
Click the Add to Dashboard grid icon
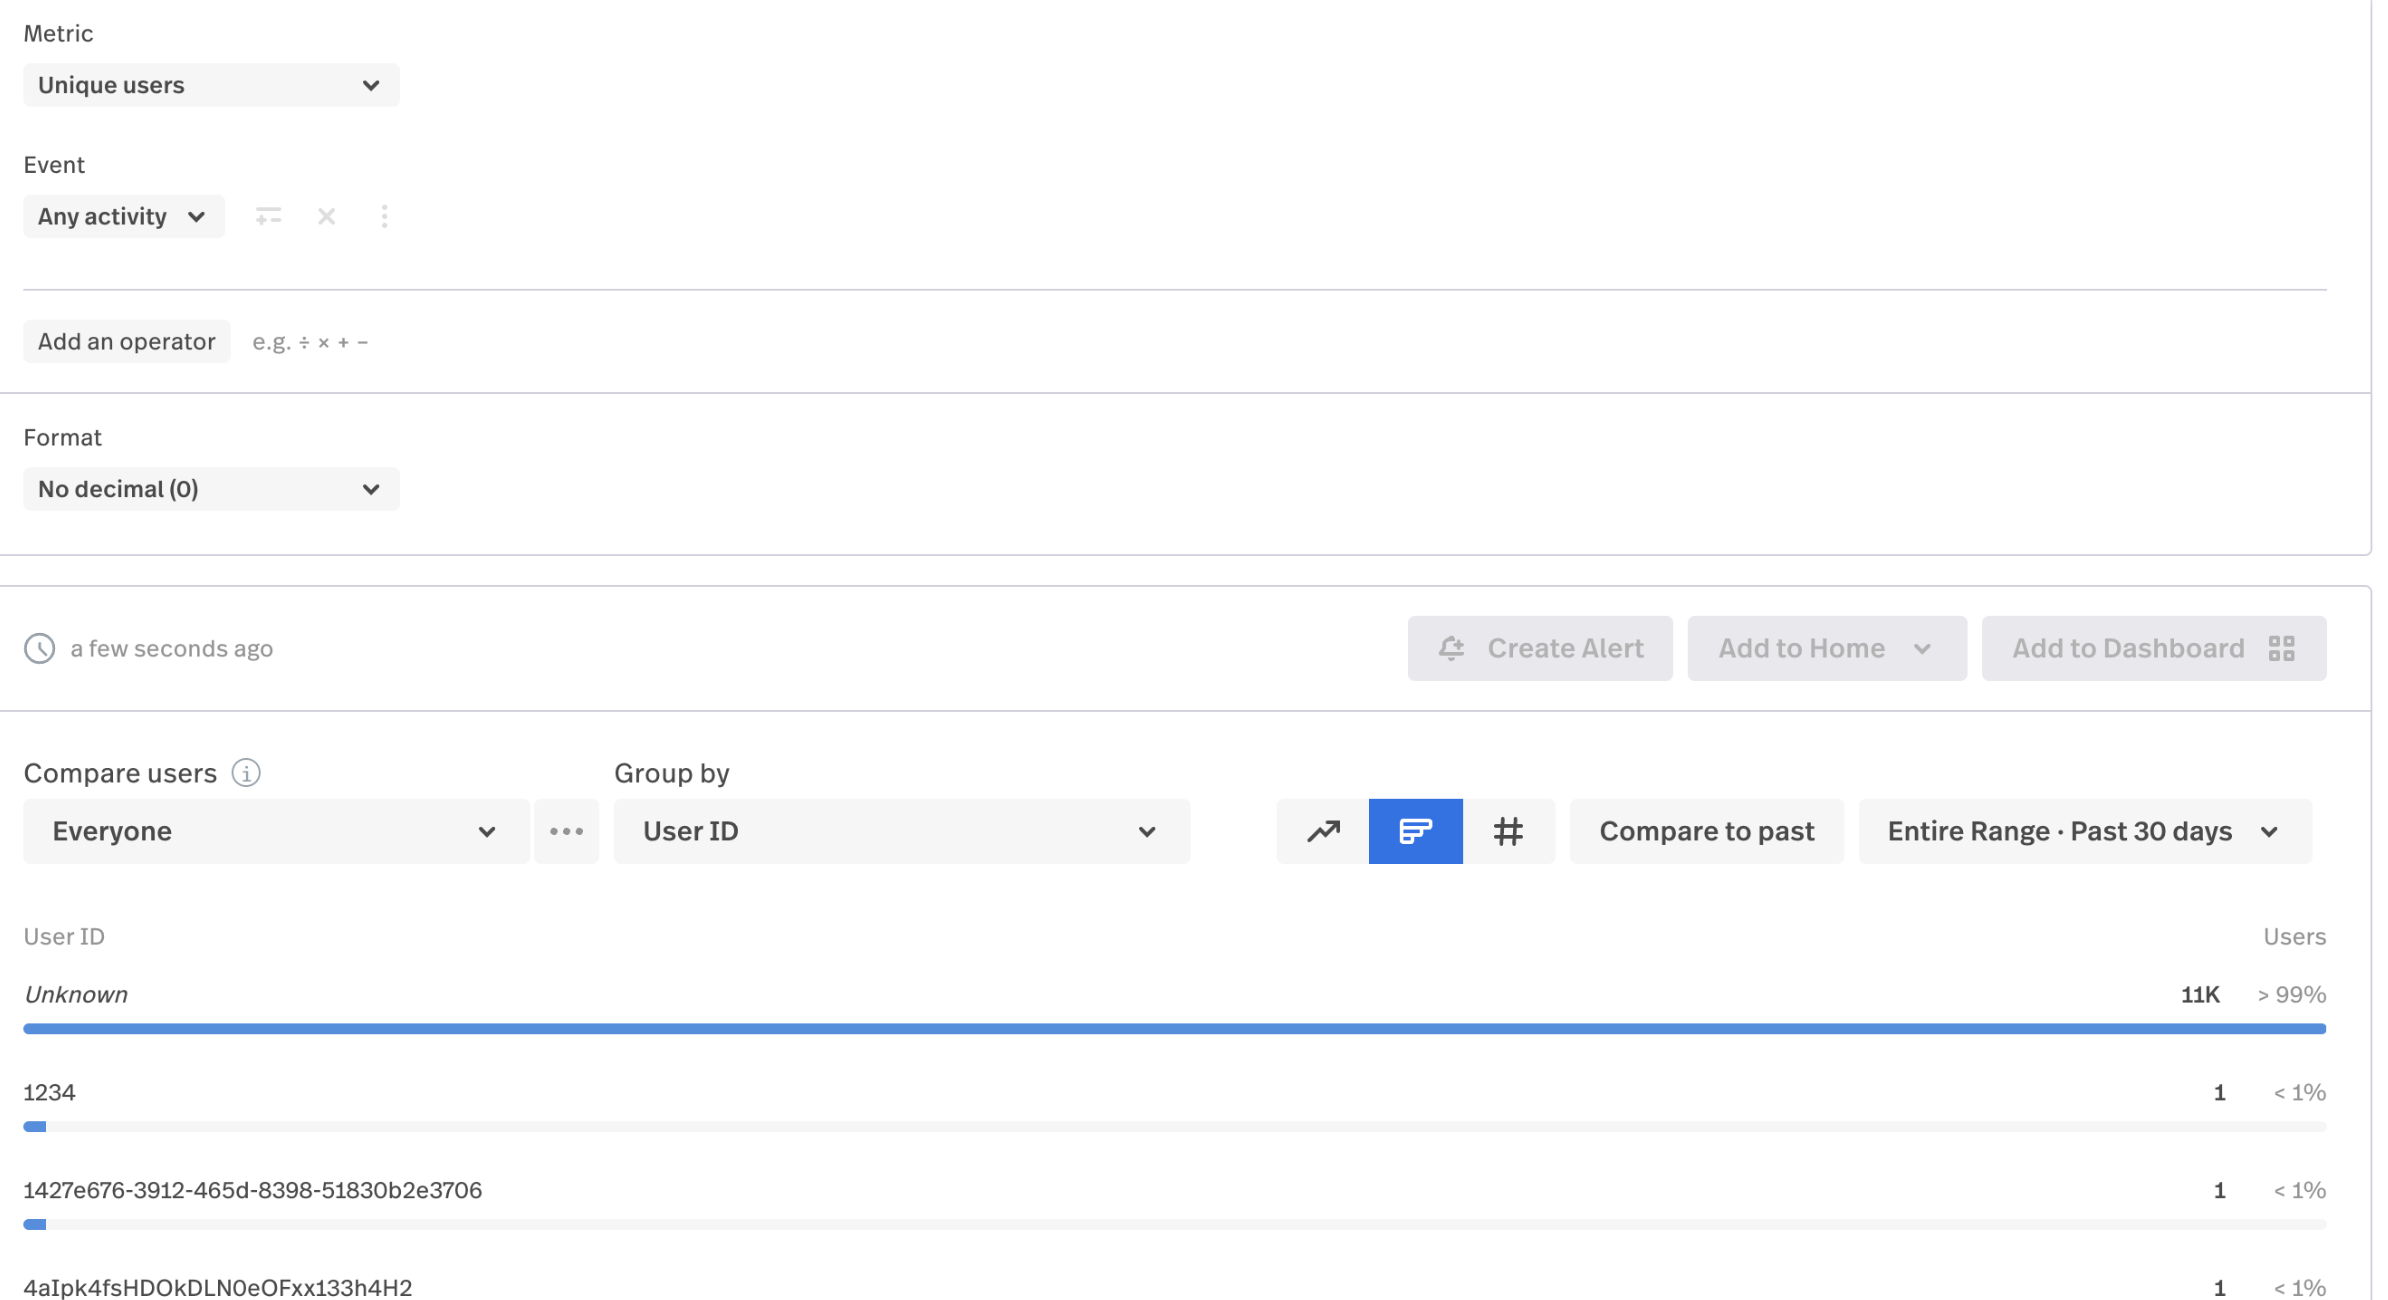pyautogui.click(x=2281, y=648)
